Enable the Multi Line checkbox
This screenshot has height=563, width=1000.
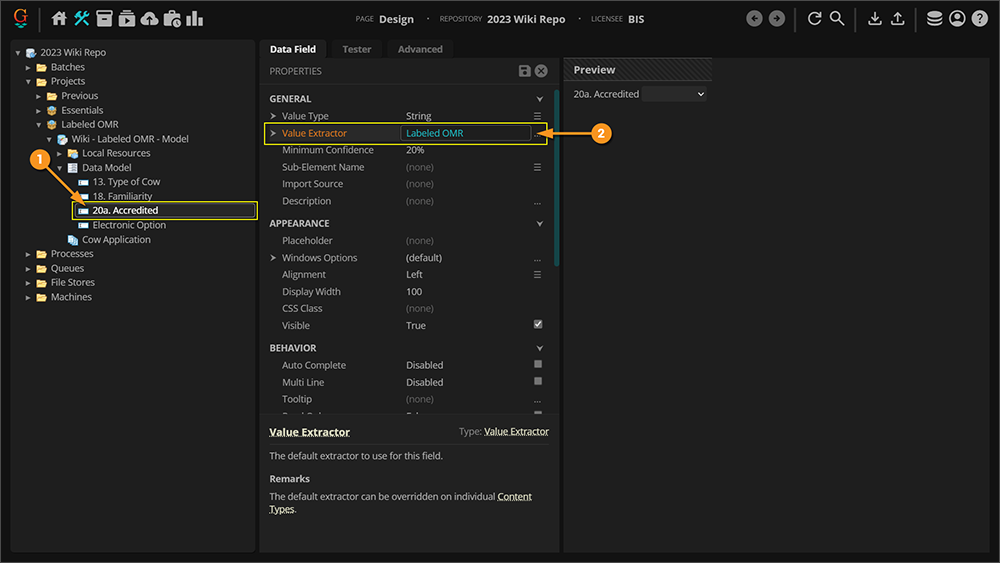tap(538, 382)
